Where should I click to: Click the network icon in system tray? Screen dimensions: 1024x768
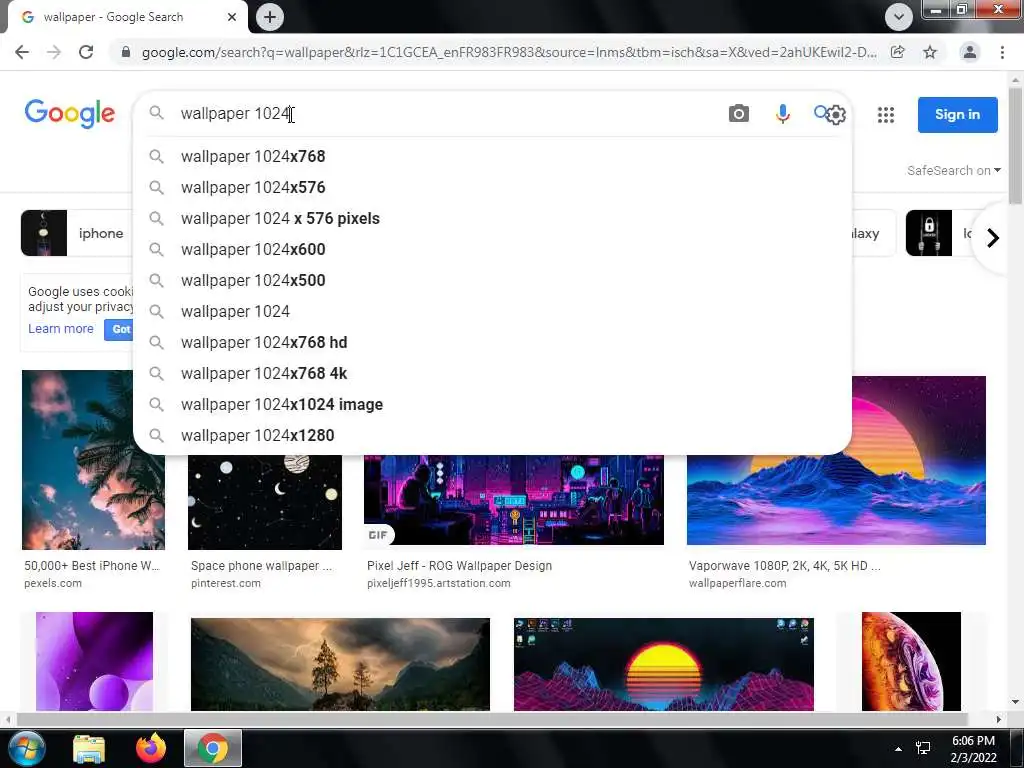(x=923, y=748)
